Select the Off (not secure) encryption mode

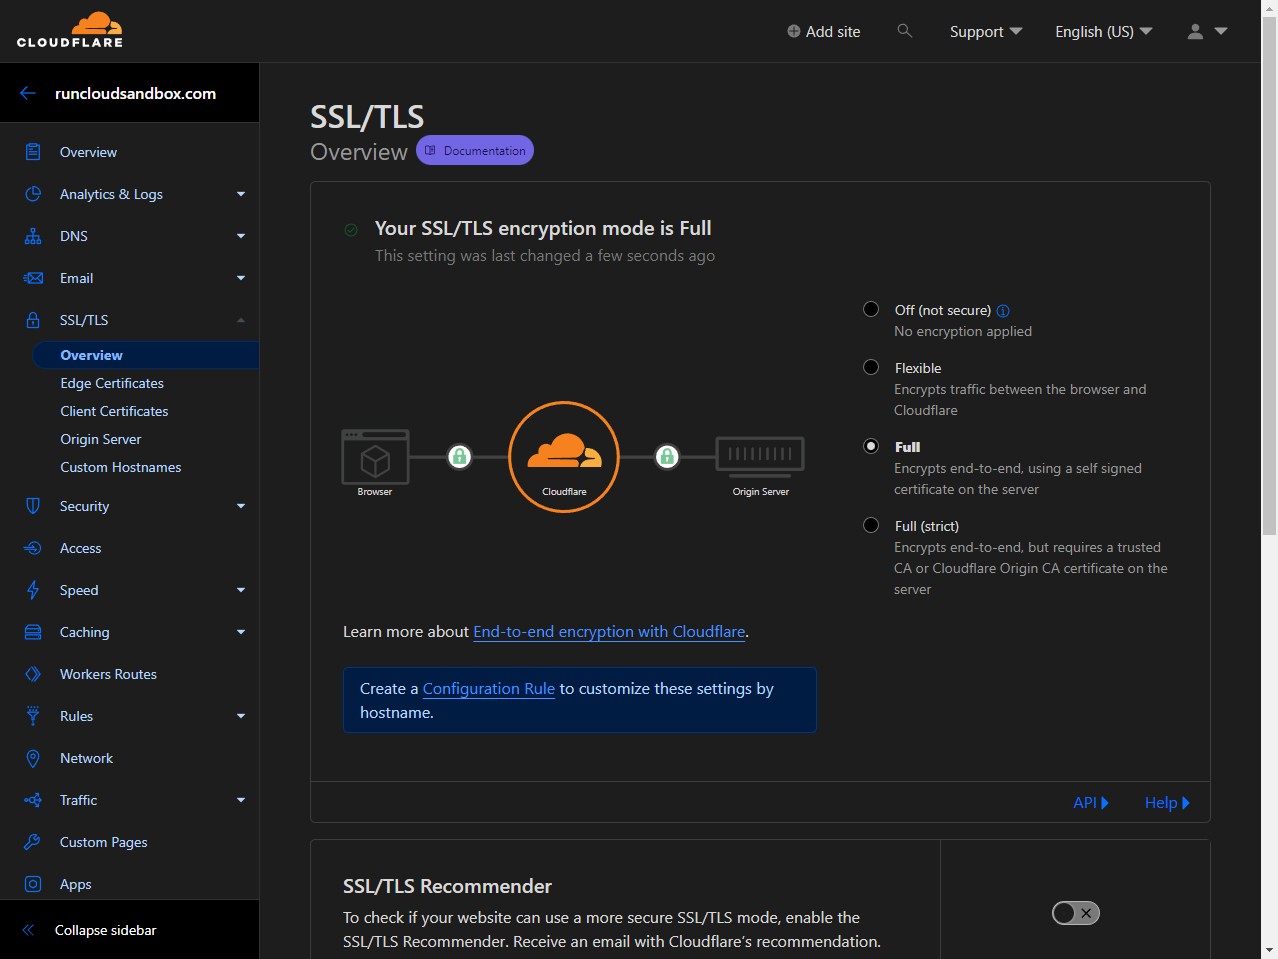[871, 309]
